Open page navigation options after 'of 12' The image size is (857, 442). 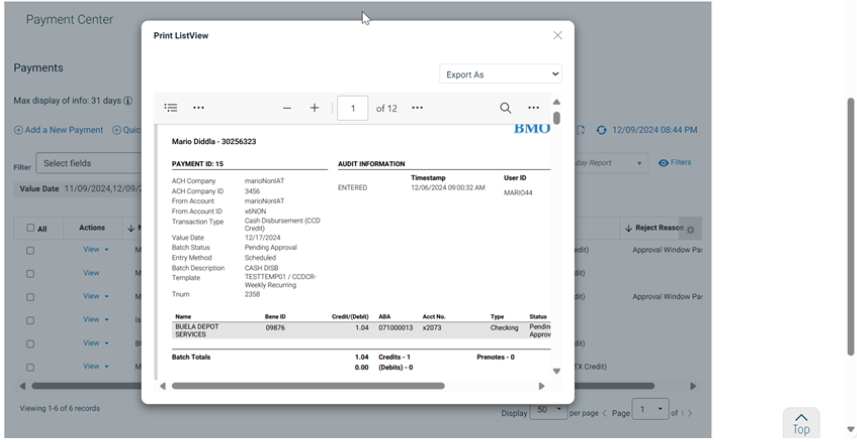[x=417, y=108]
